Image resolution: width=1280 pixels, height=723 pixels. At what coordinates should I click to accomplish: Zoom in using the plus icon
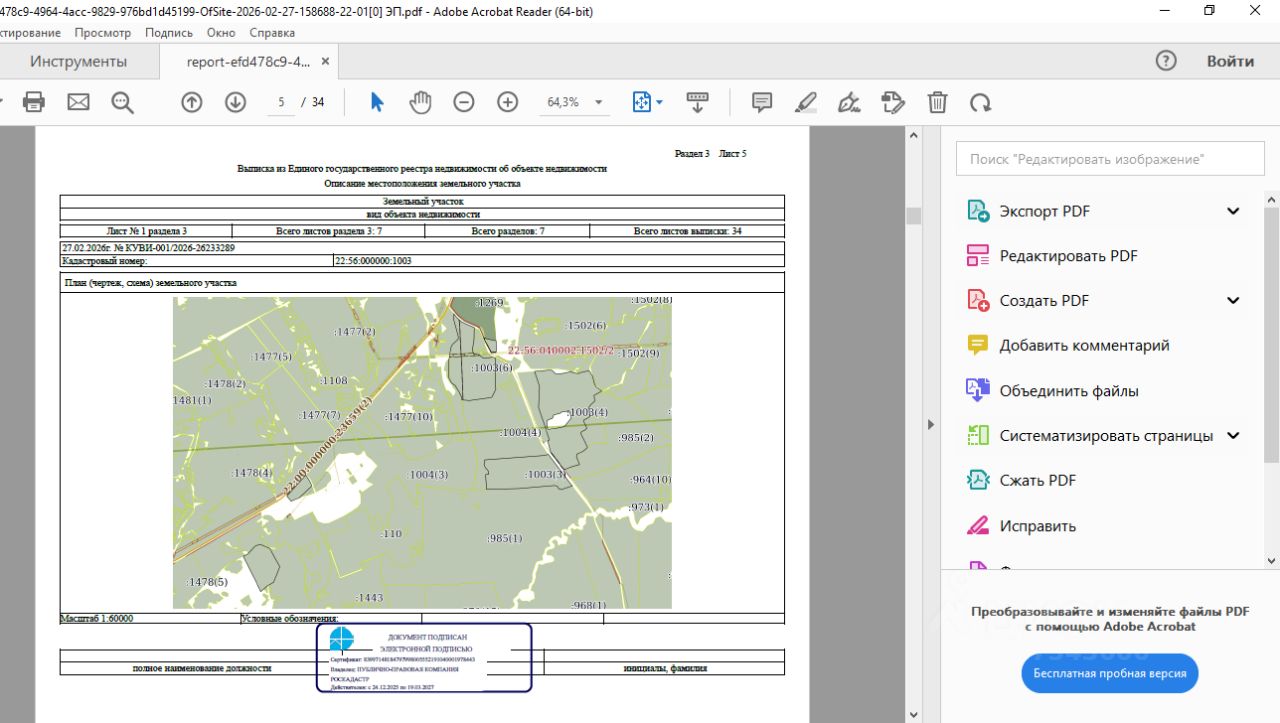(x=508, y=102)
